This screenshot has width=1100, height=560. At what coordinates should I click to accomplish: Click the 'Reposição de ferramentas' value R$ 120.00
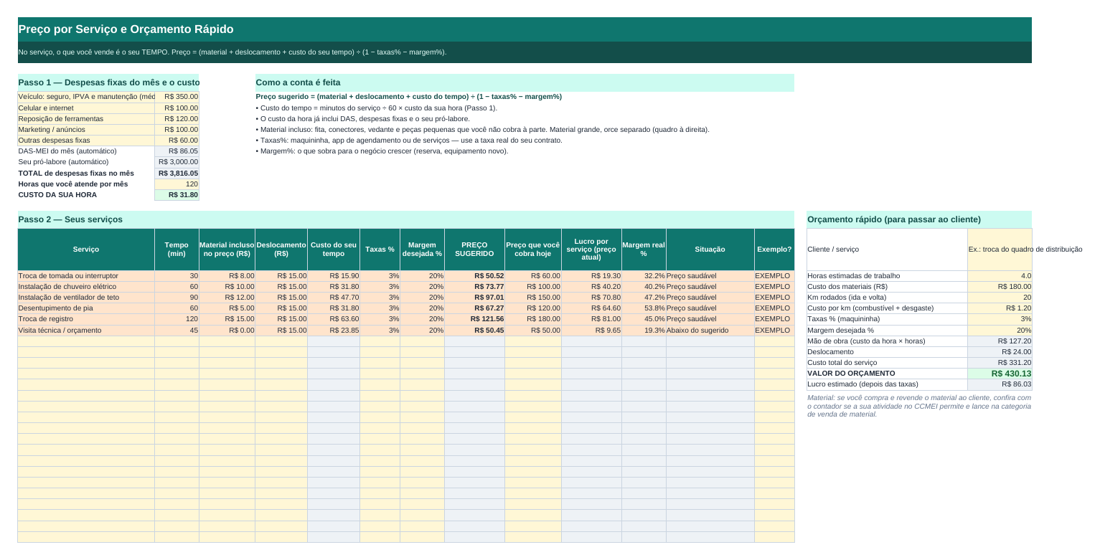pos(177,119)
